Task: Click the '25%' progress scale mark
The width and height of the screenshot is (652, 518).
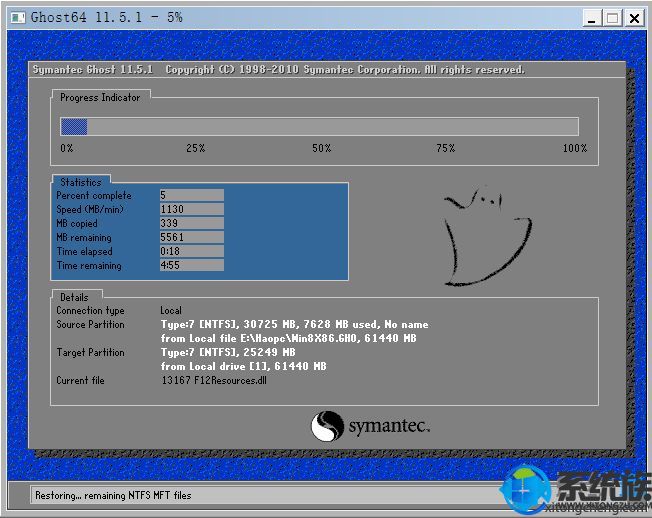Action: coord(195,148)
